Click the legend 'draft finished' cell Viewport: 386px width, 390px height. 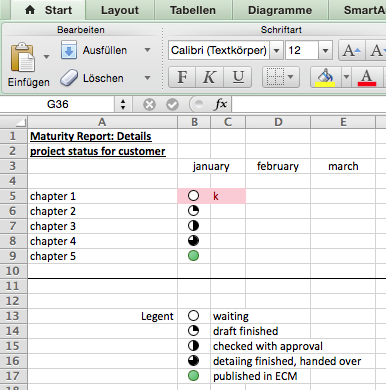245,331
